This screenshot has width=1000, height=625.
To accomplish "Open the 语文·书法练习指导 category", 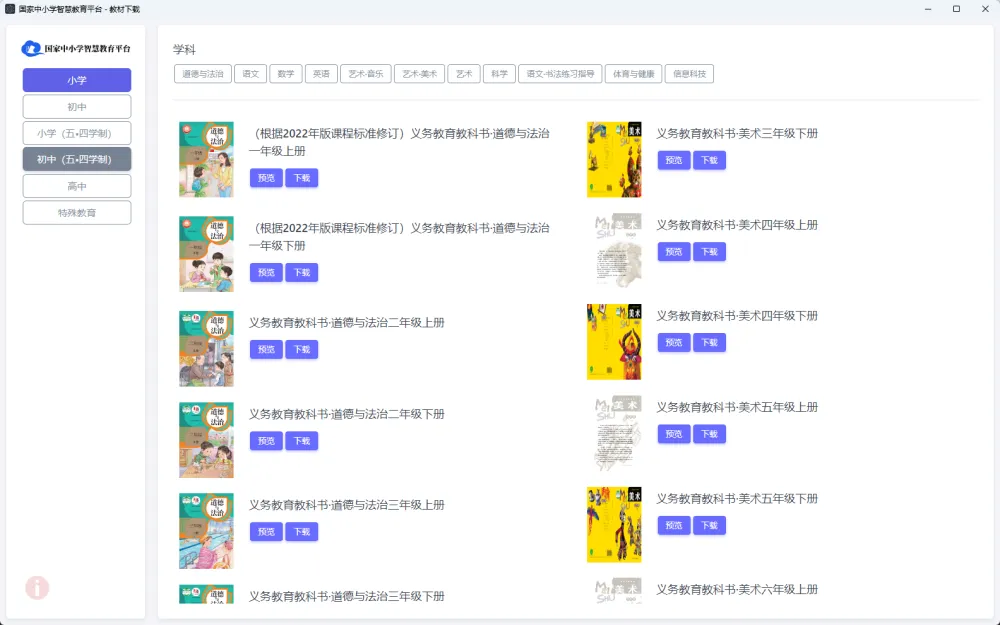I will 559,73.
